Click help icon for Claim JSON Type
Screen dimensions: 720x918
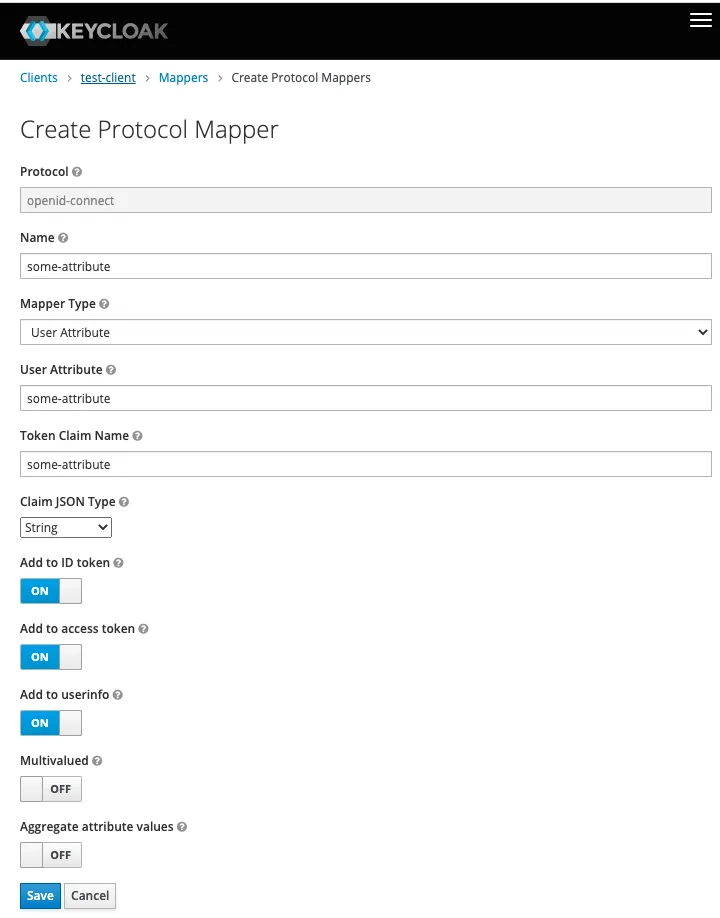tap(124, 502)
